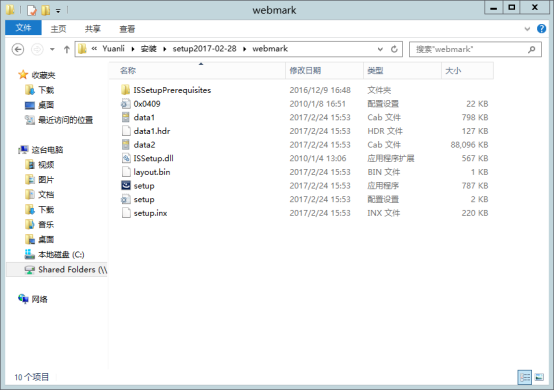Select the data2 Cab file icon
The width and height of the screenshot is (554, 390).
pyautogui.click(x=125, y=144)
